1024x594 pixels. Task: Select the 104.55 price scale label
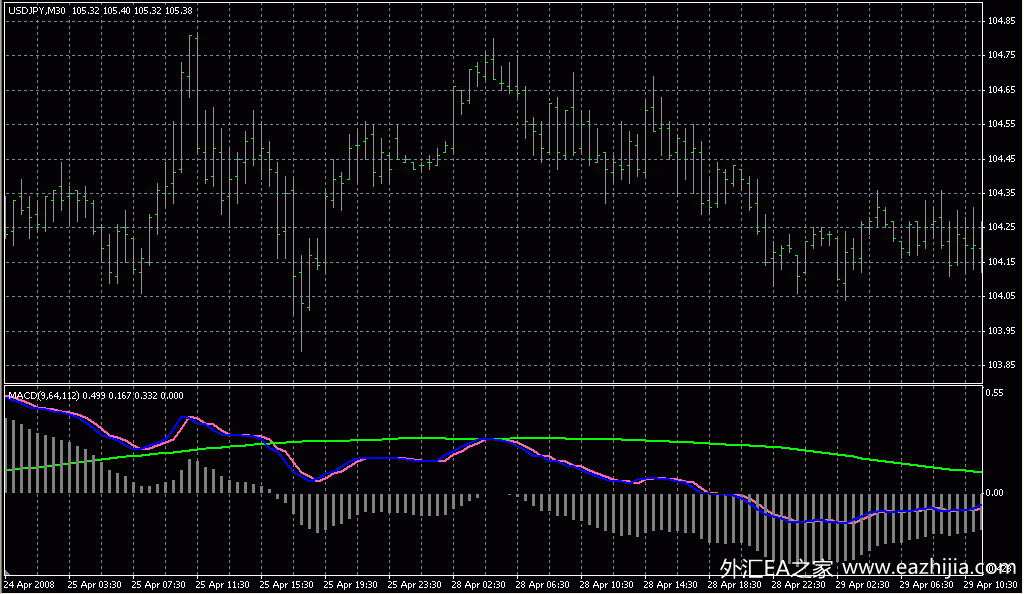[x=1001, y=124]
